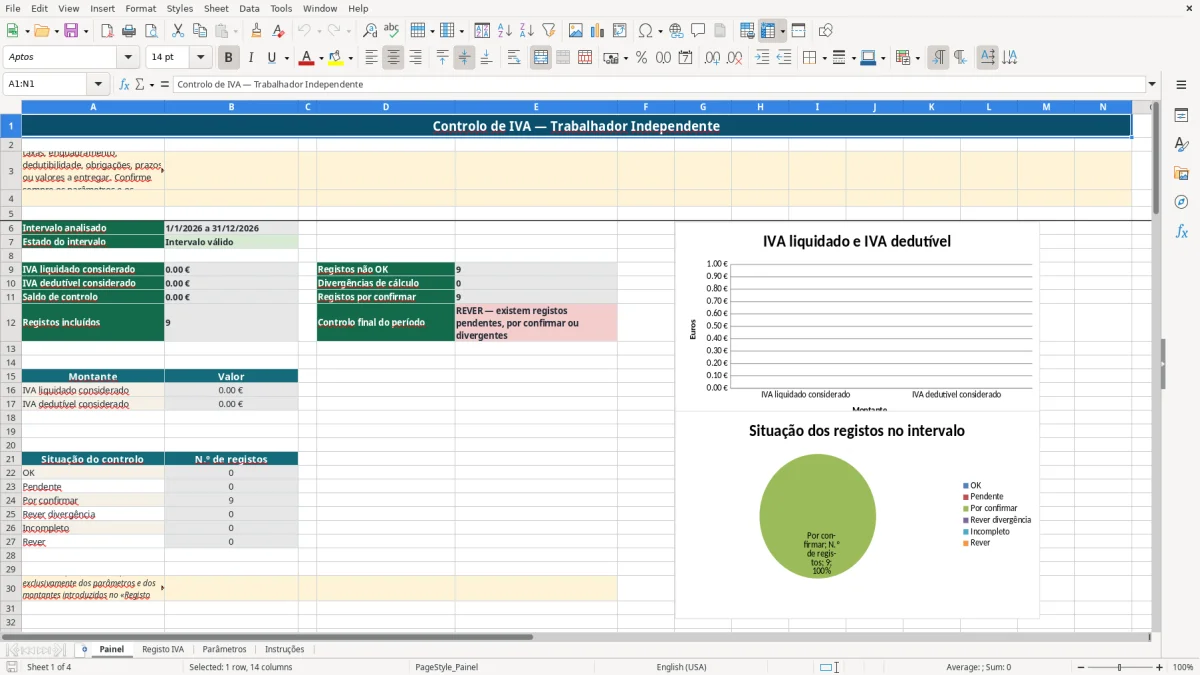This screenshot has height=675, width=1200.
Task: Insert a chart
Action: (x=597, y=31)
